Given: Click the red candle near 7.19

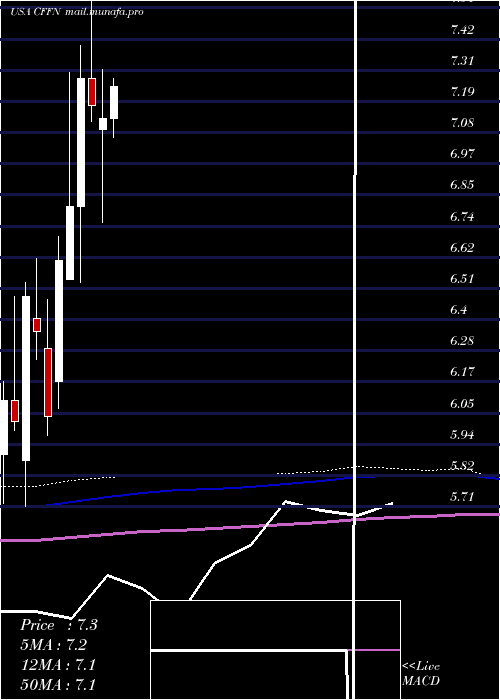Looking at the screenshot, I should point(92,92).
